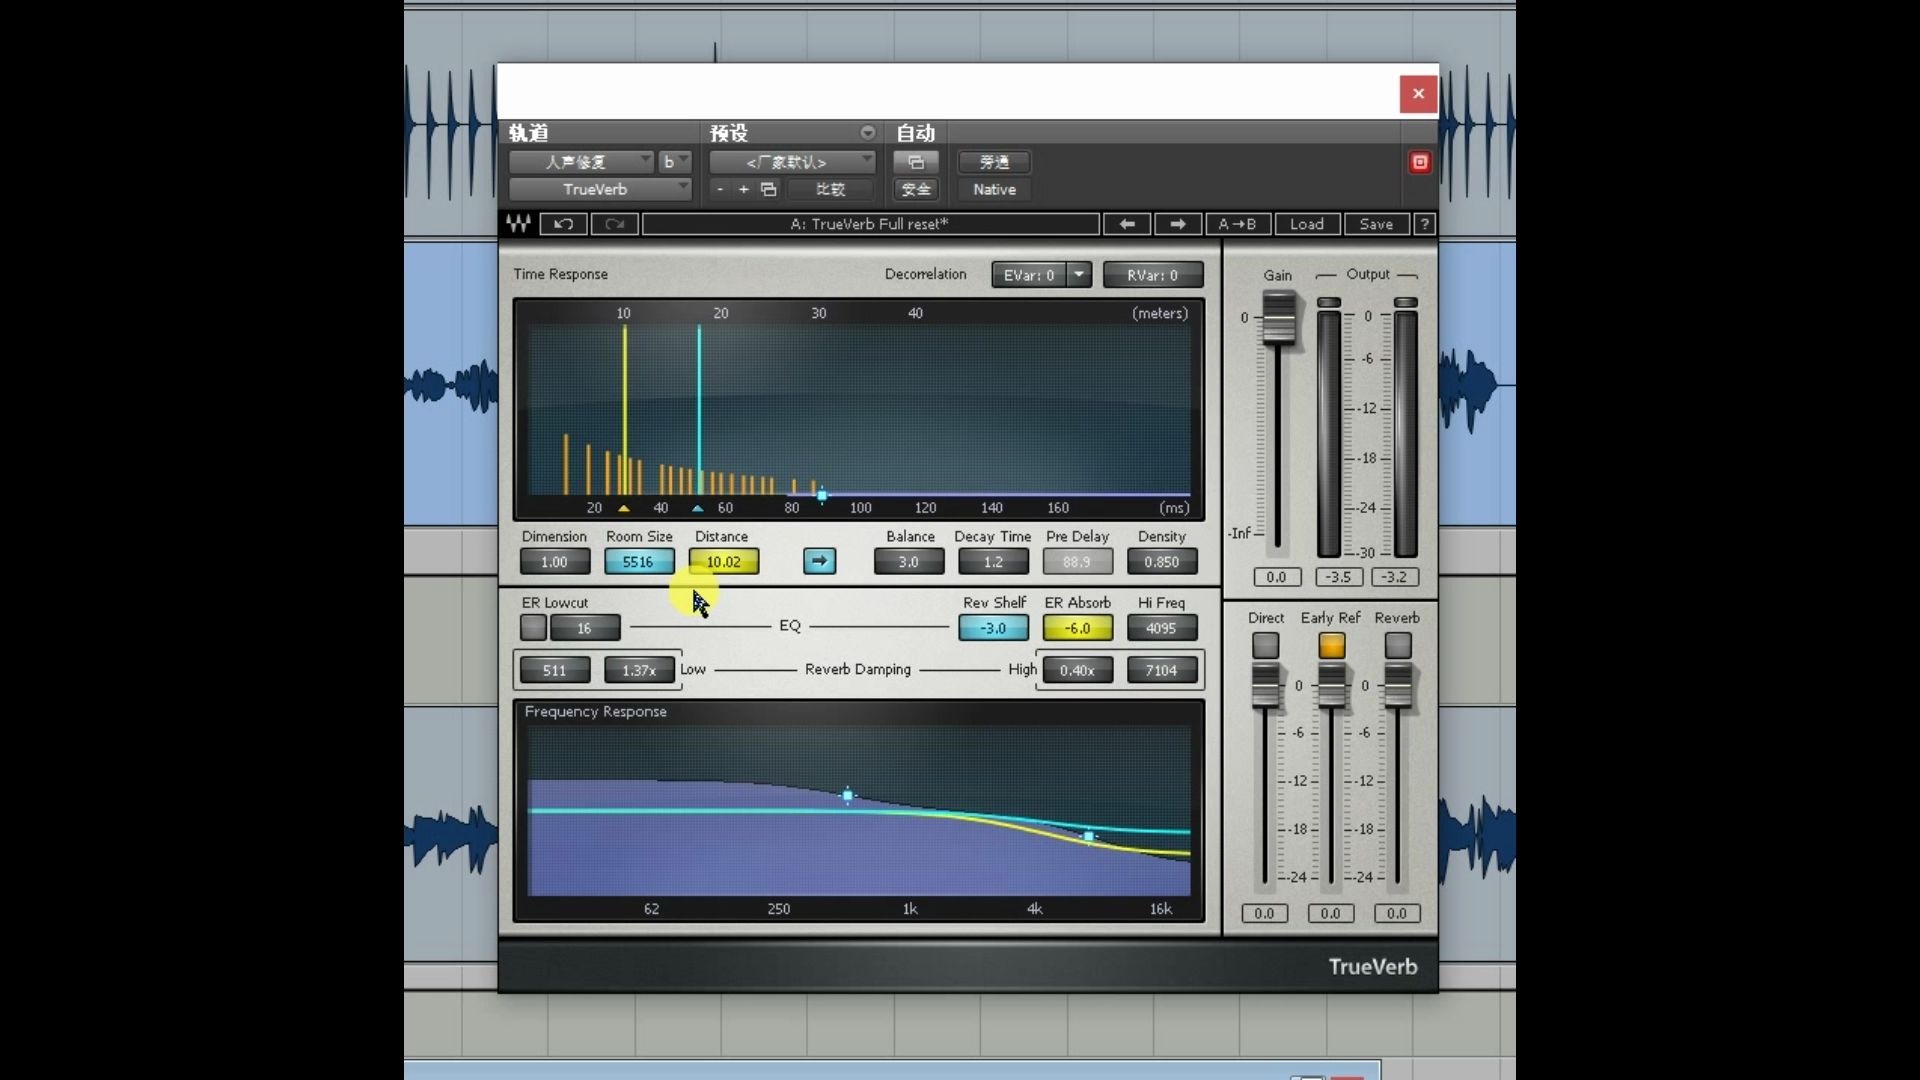This screenshot has height=1080, width=1920.
Task: Click the Rev Shelf value -3.0
Action: 993,628
